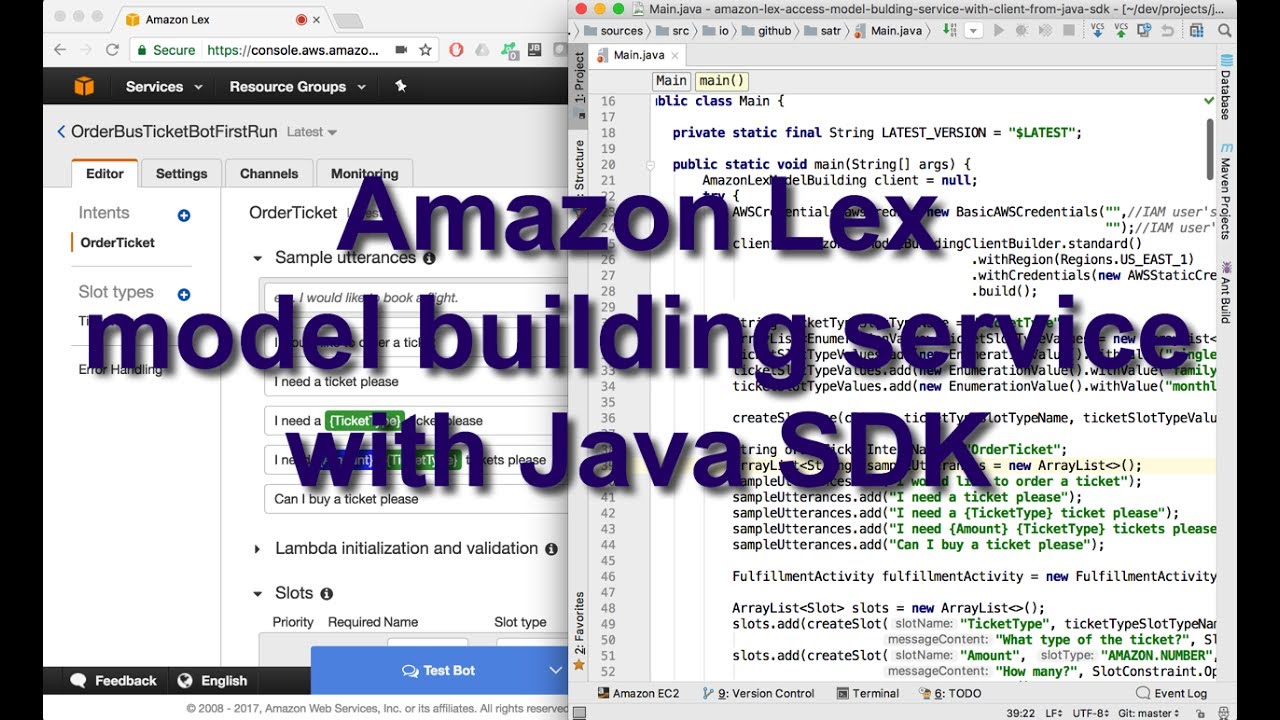Click the IntelliJ editor vertical scrollbar
The width and height of the screenshot is (1280, 720).
click(1210, 150)
